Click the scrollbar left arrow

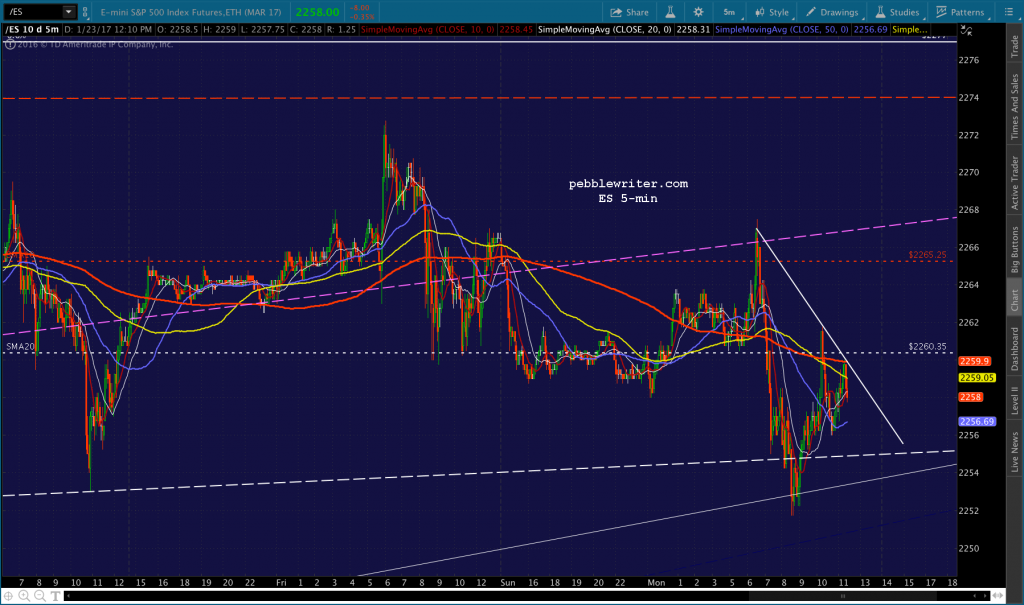pos(67,596)
